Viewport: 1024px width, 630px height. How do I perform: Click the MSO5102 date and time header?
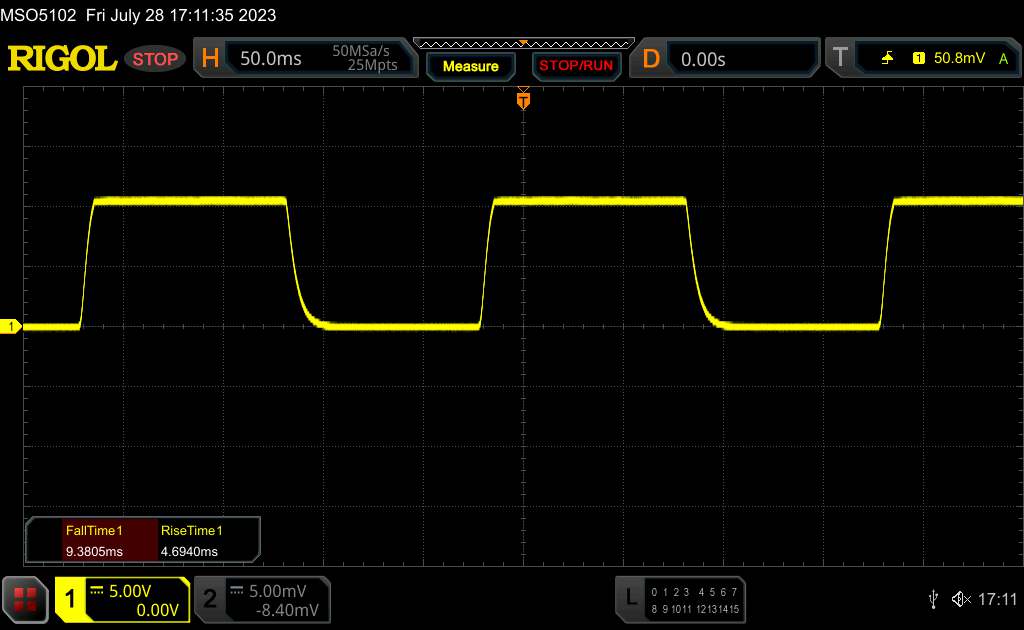point(138,15)
